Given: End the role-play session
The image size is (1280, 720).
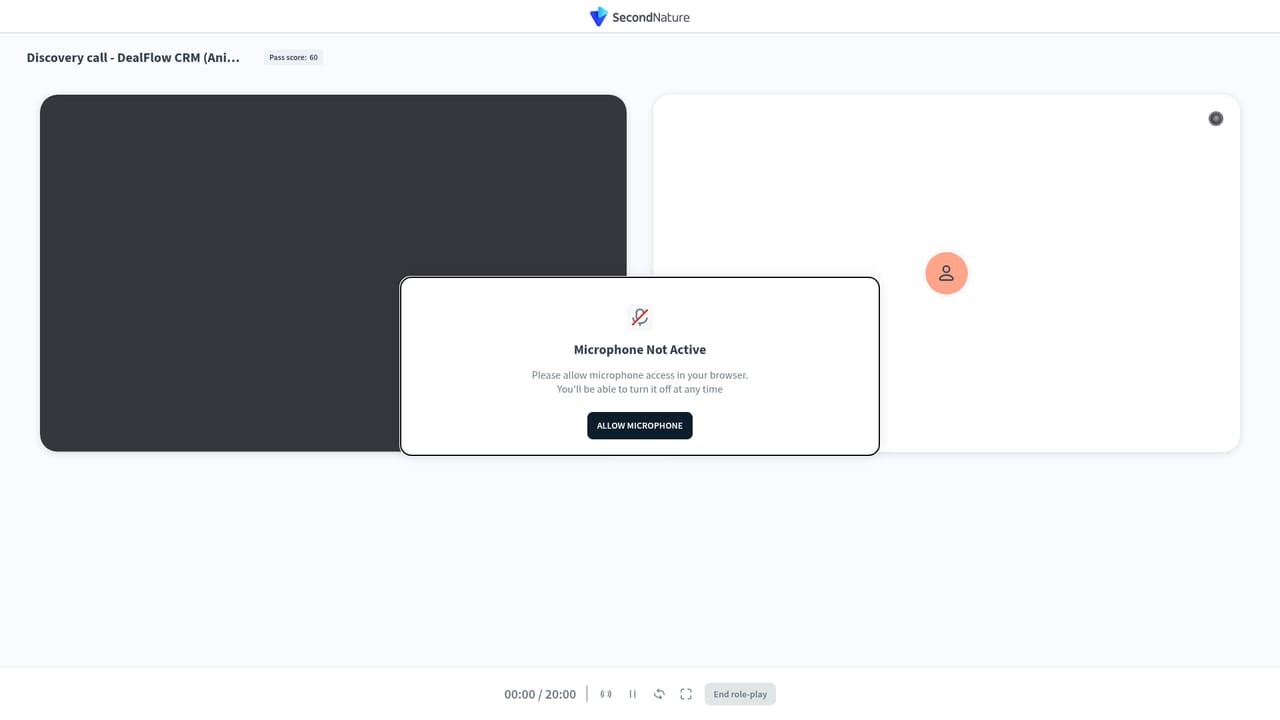Looking at the screenshot, I should [x=740, y=694].
